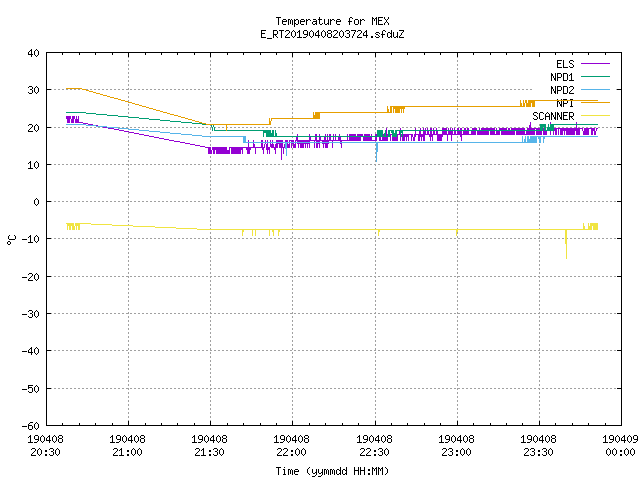
Task: Click the orange NPI legend line sample
Action: pyautogui.click(x=596, y=102)
